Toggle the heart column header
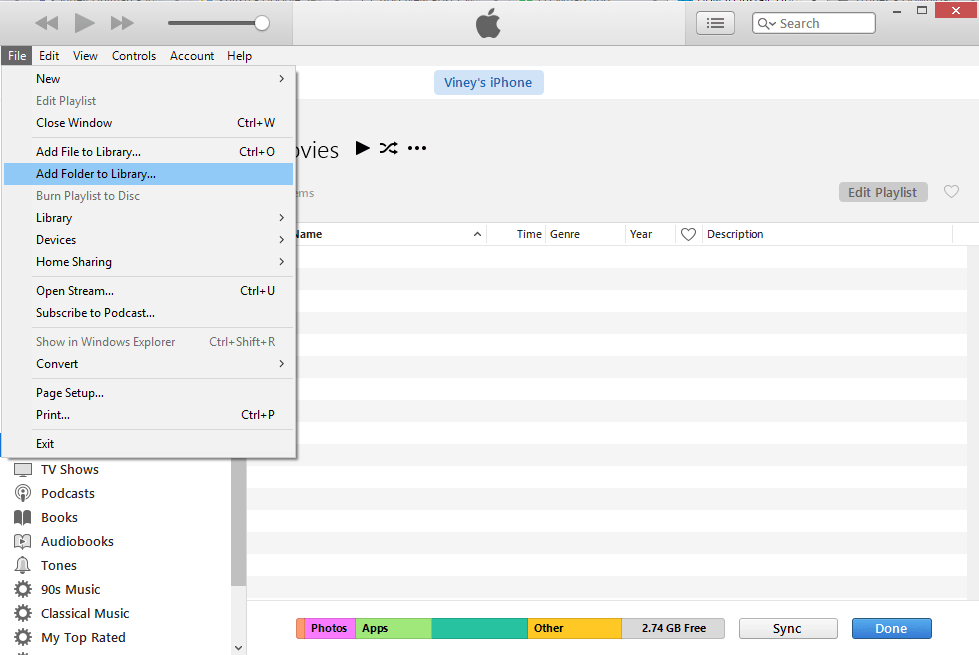This screenshot has width=979, height=655. coord(688,233)
